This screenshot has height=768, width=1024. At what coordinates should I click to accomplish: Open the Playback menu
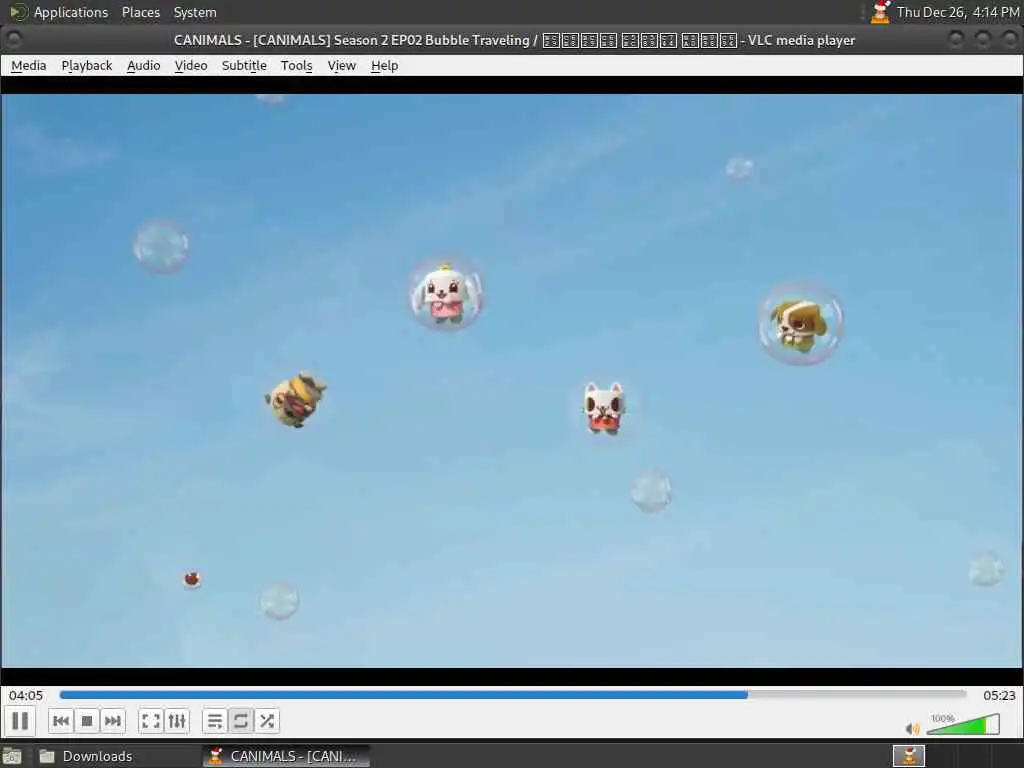click(x=87, y=65)
